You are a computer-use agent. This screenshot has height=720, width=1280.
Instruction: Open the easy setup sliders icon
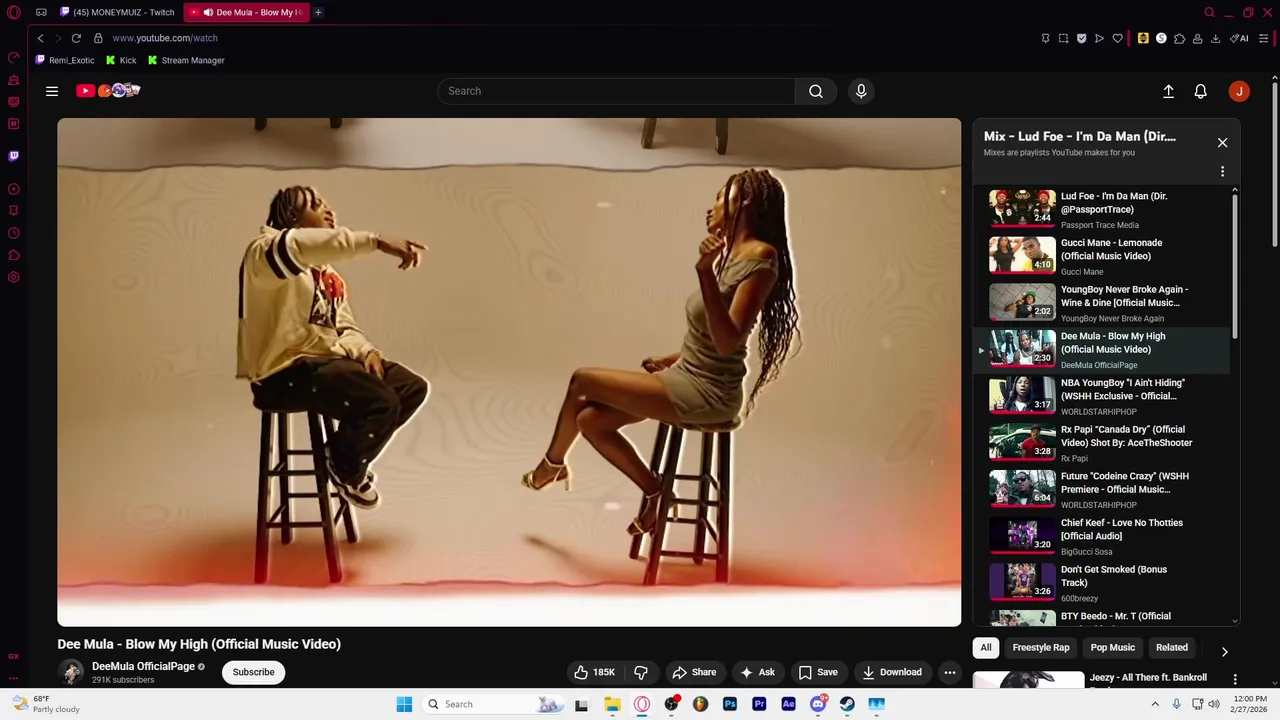1264,38
